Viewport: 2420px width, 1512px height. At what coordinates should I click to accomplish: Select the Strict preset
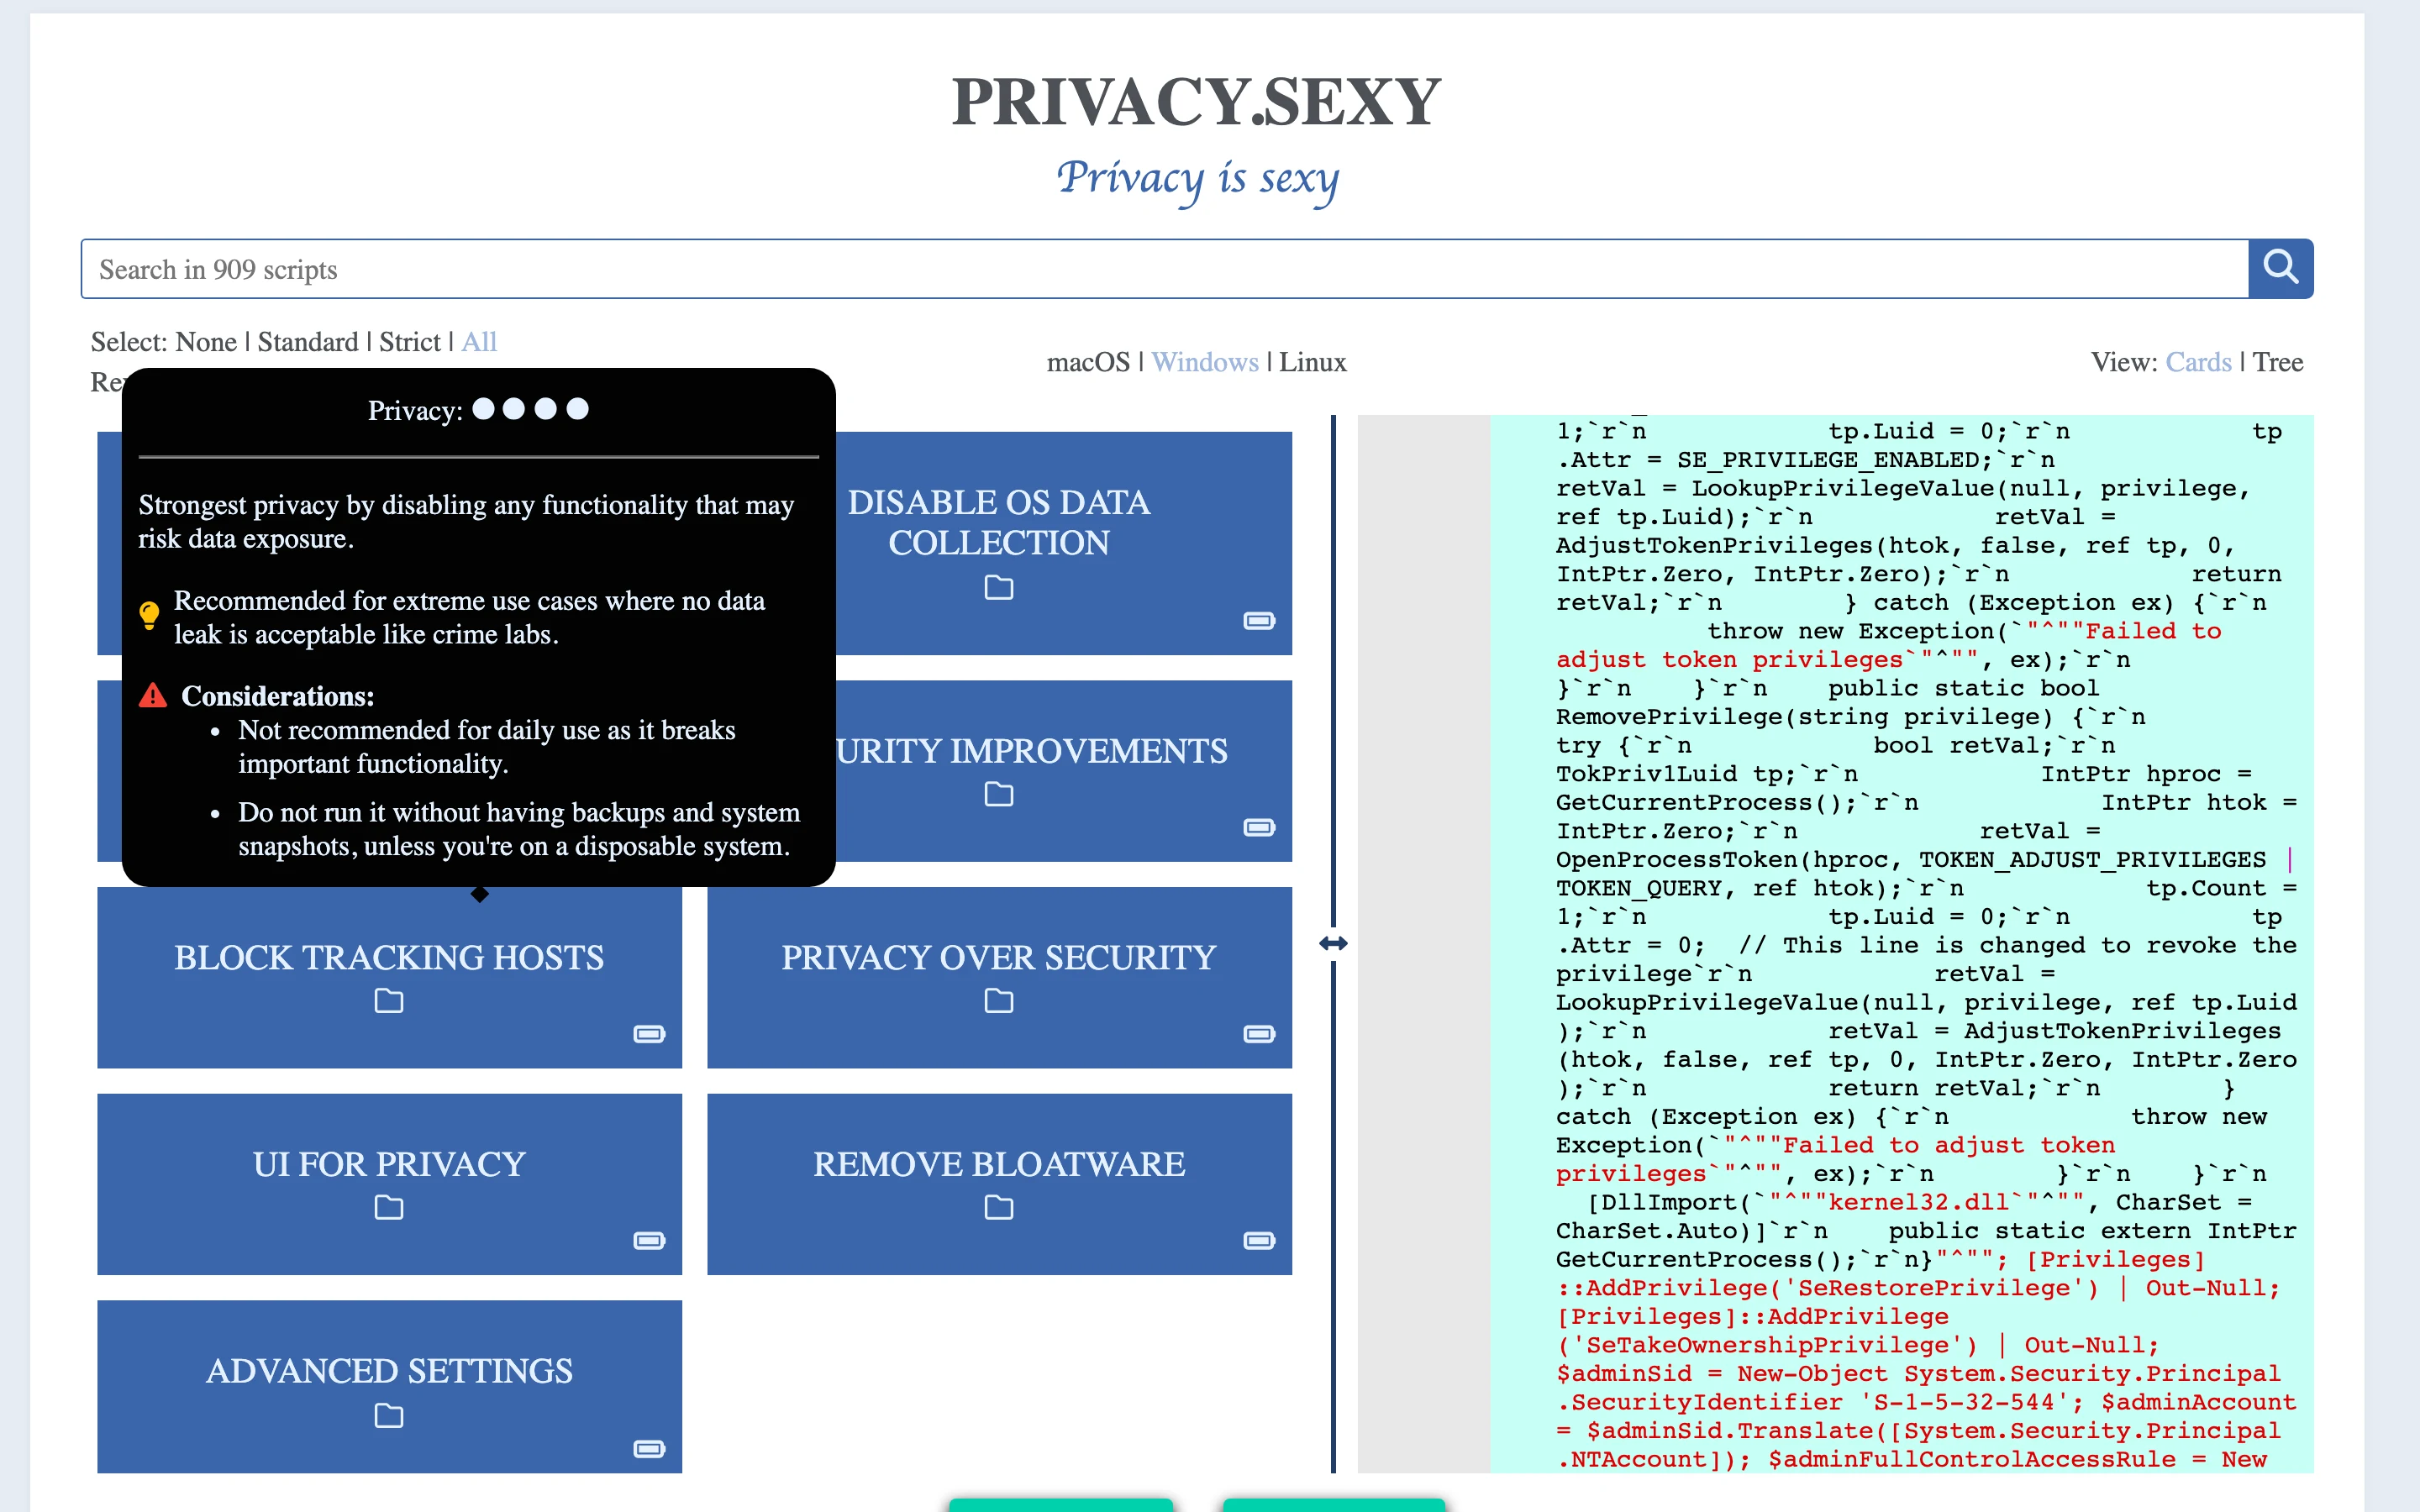(410, 342)
